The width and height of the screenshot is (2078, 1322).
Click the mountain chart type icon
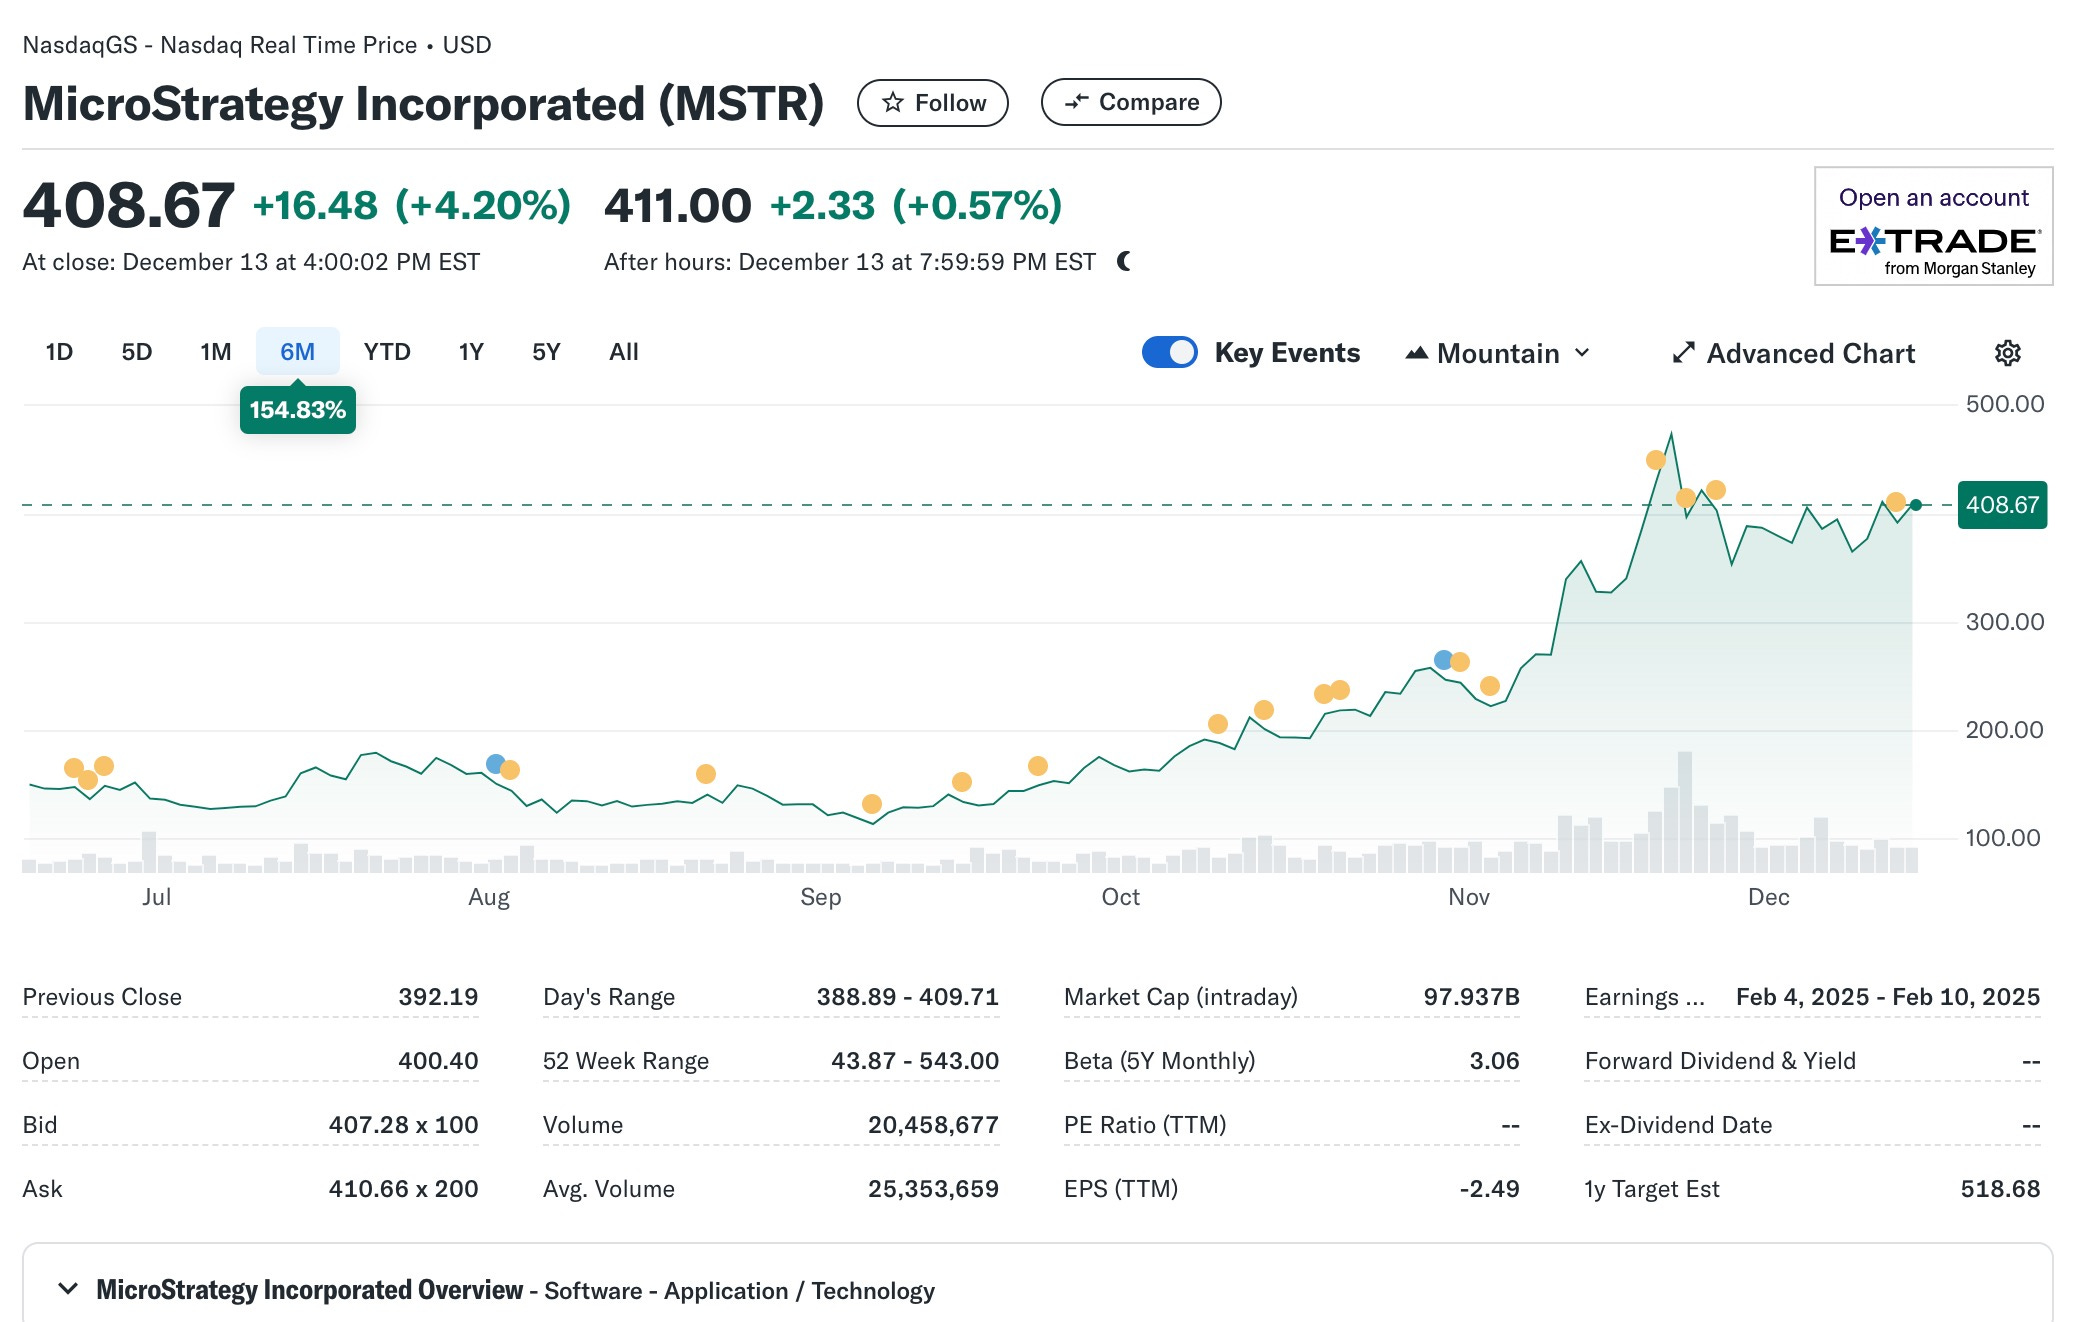point(1416,353)
